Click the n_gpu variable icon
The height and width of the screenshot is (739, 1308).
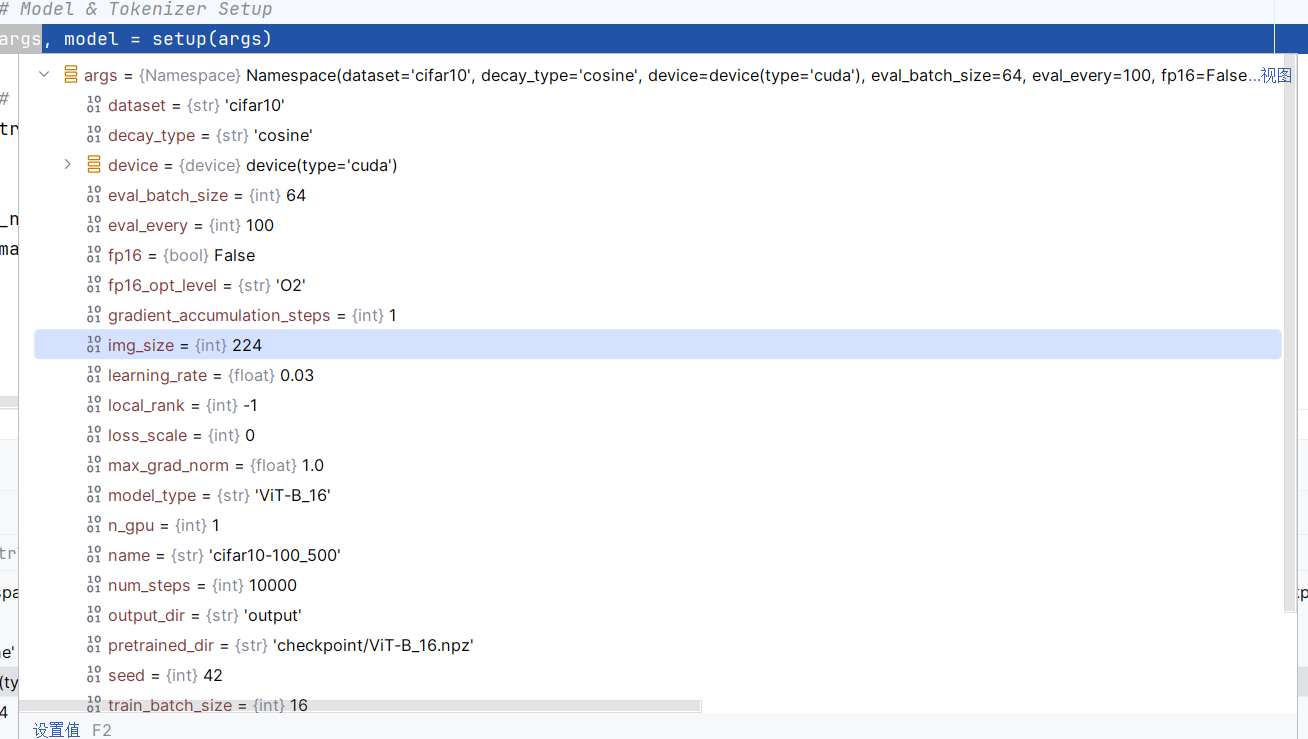[94, 525]
